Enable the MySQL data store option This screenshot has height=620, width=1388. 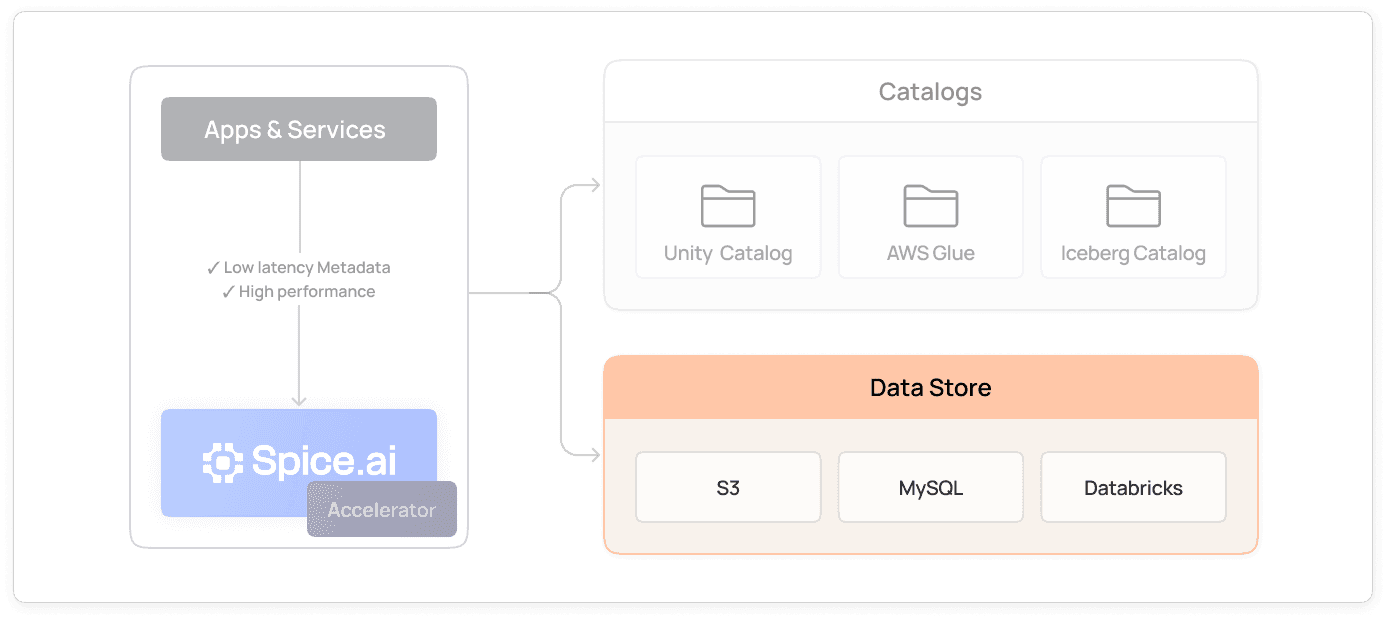tap(930, 487)
